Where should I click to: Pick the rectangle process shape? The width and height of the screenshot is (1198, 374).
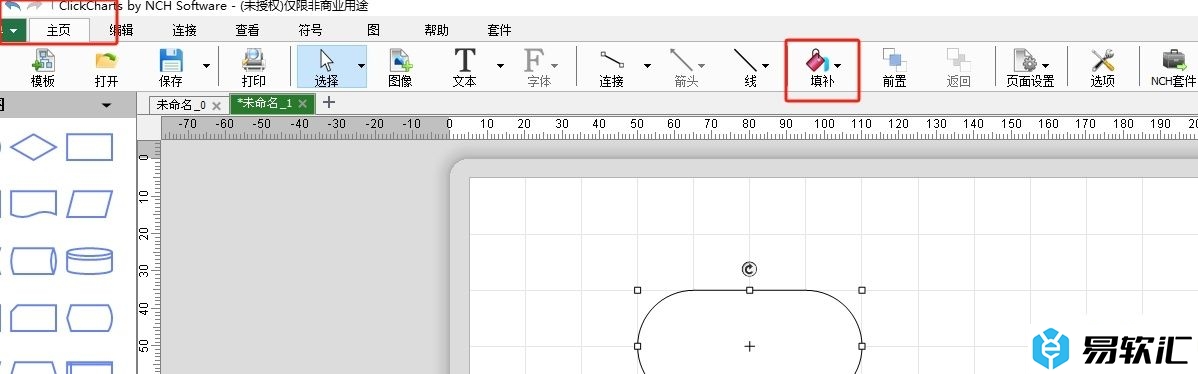coord(89,147)
